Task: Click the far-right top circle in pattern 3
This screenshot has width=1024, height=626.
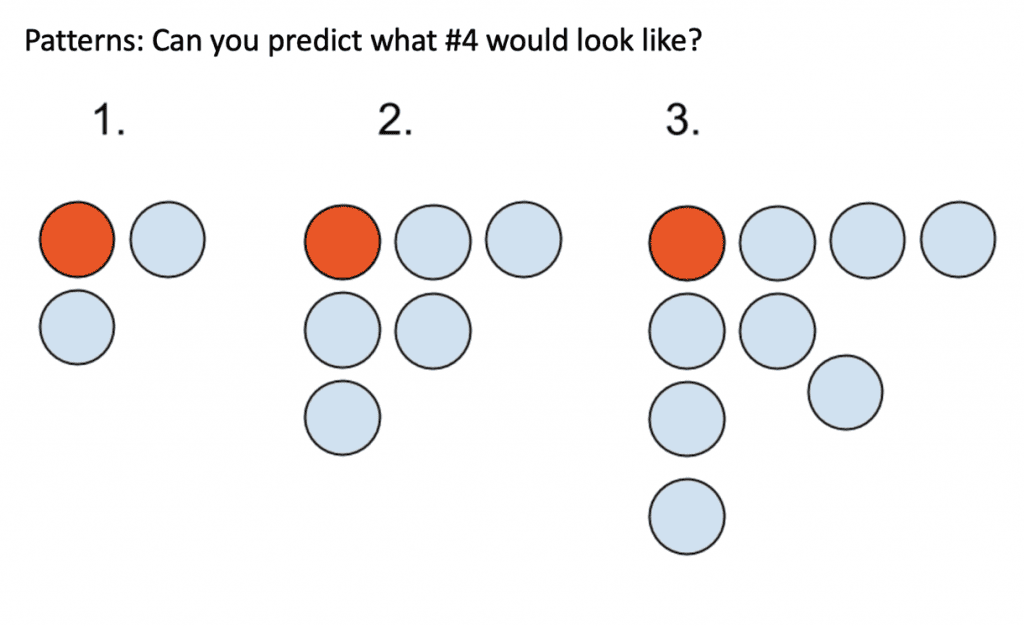Action: click(x=958, y=240)
